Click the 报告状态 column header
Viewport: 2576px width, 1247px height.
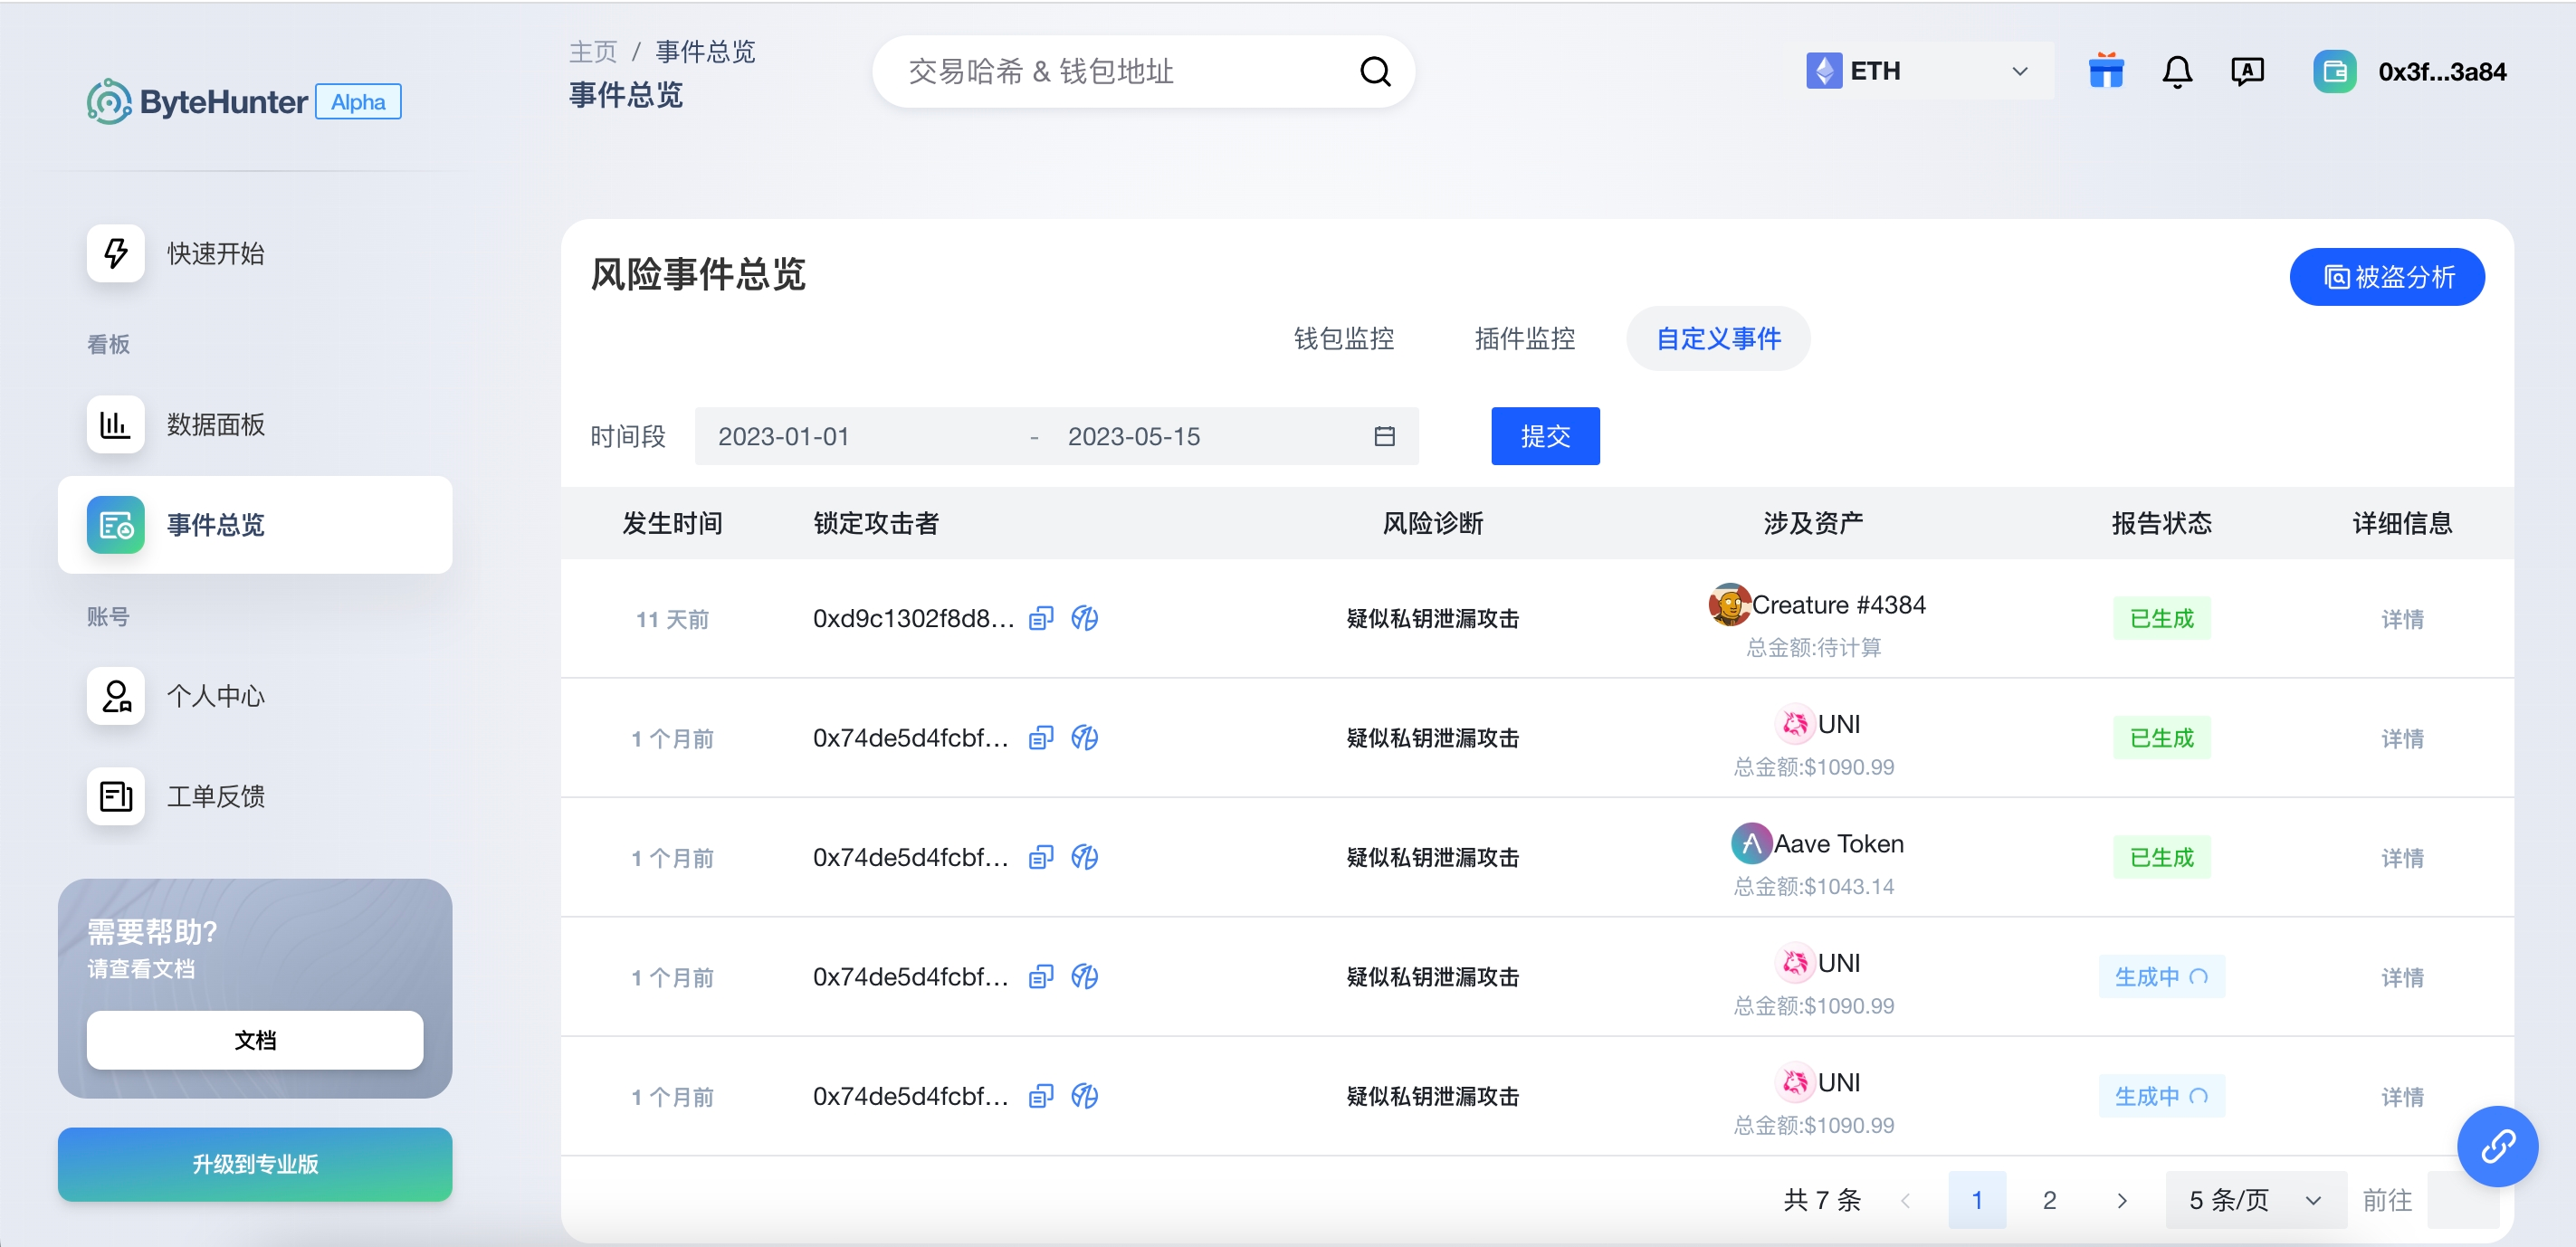click(2161, 524)
